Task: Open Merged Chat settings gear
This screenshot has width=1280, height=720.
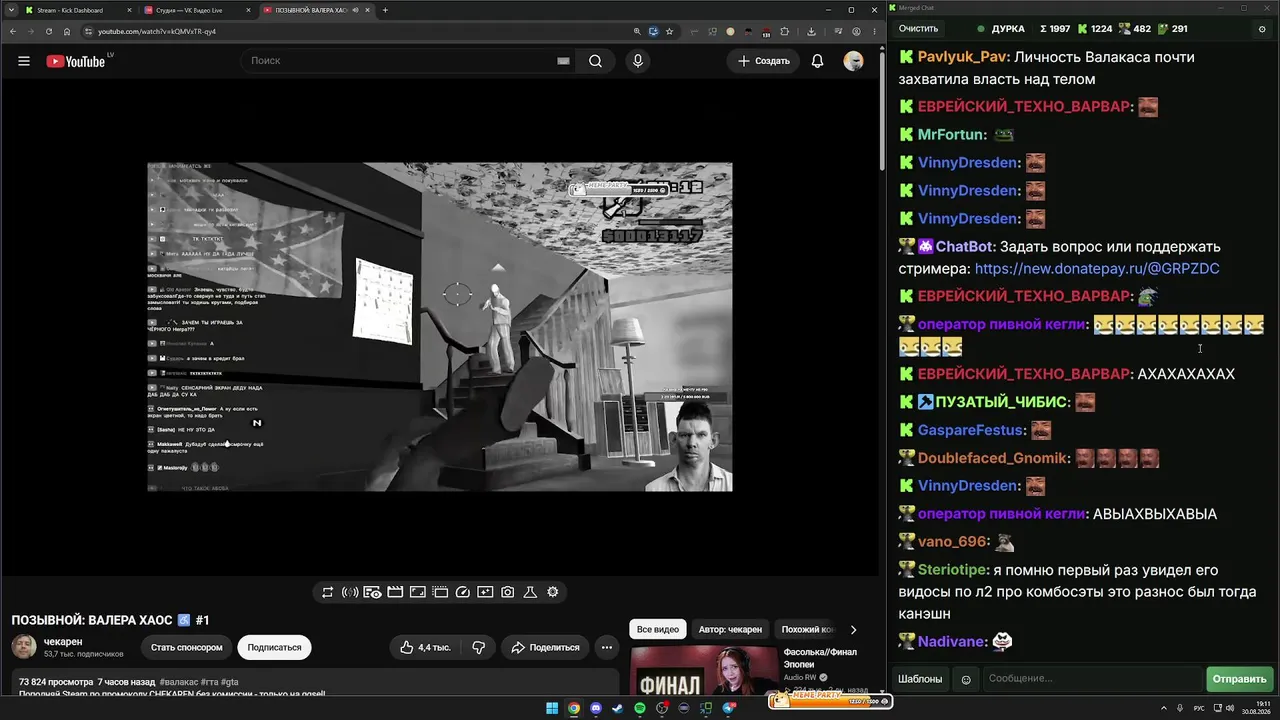Action: pyautogui.click(x=1262, y=29)
